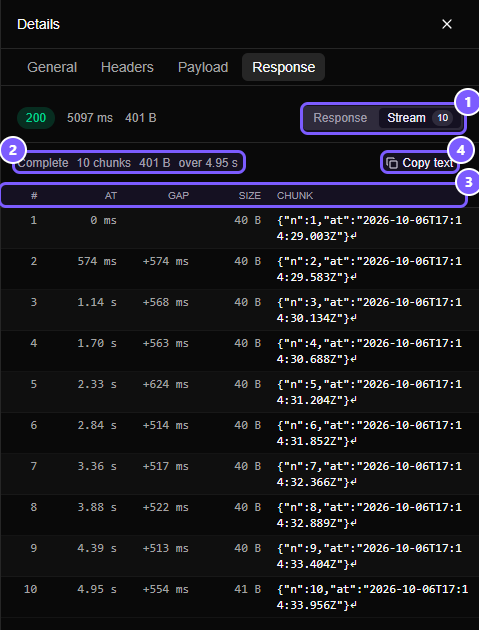Click the stream chunk count badge 10
The width and height of the screenshot is (479, 630).
pos(442,118)
